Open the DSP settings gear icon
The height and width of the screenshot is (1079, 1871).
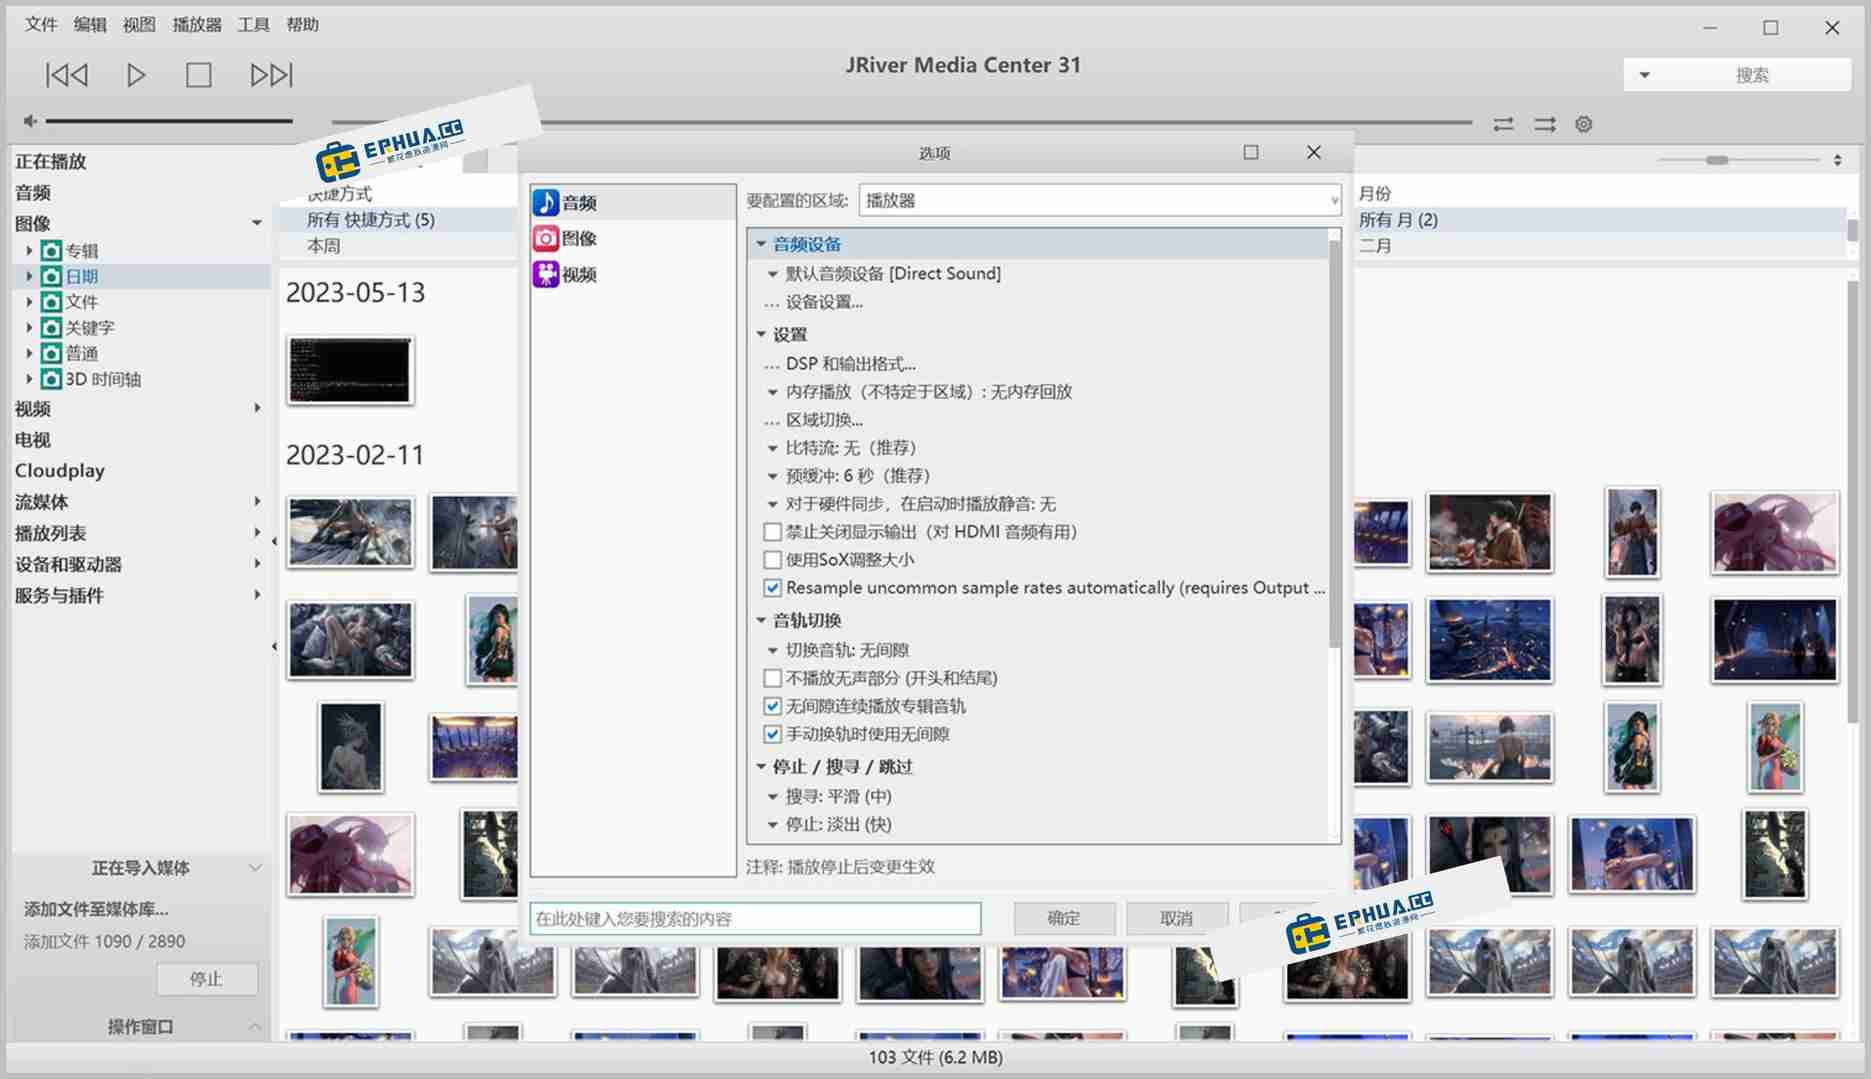1584,124
